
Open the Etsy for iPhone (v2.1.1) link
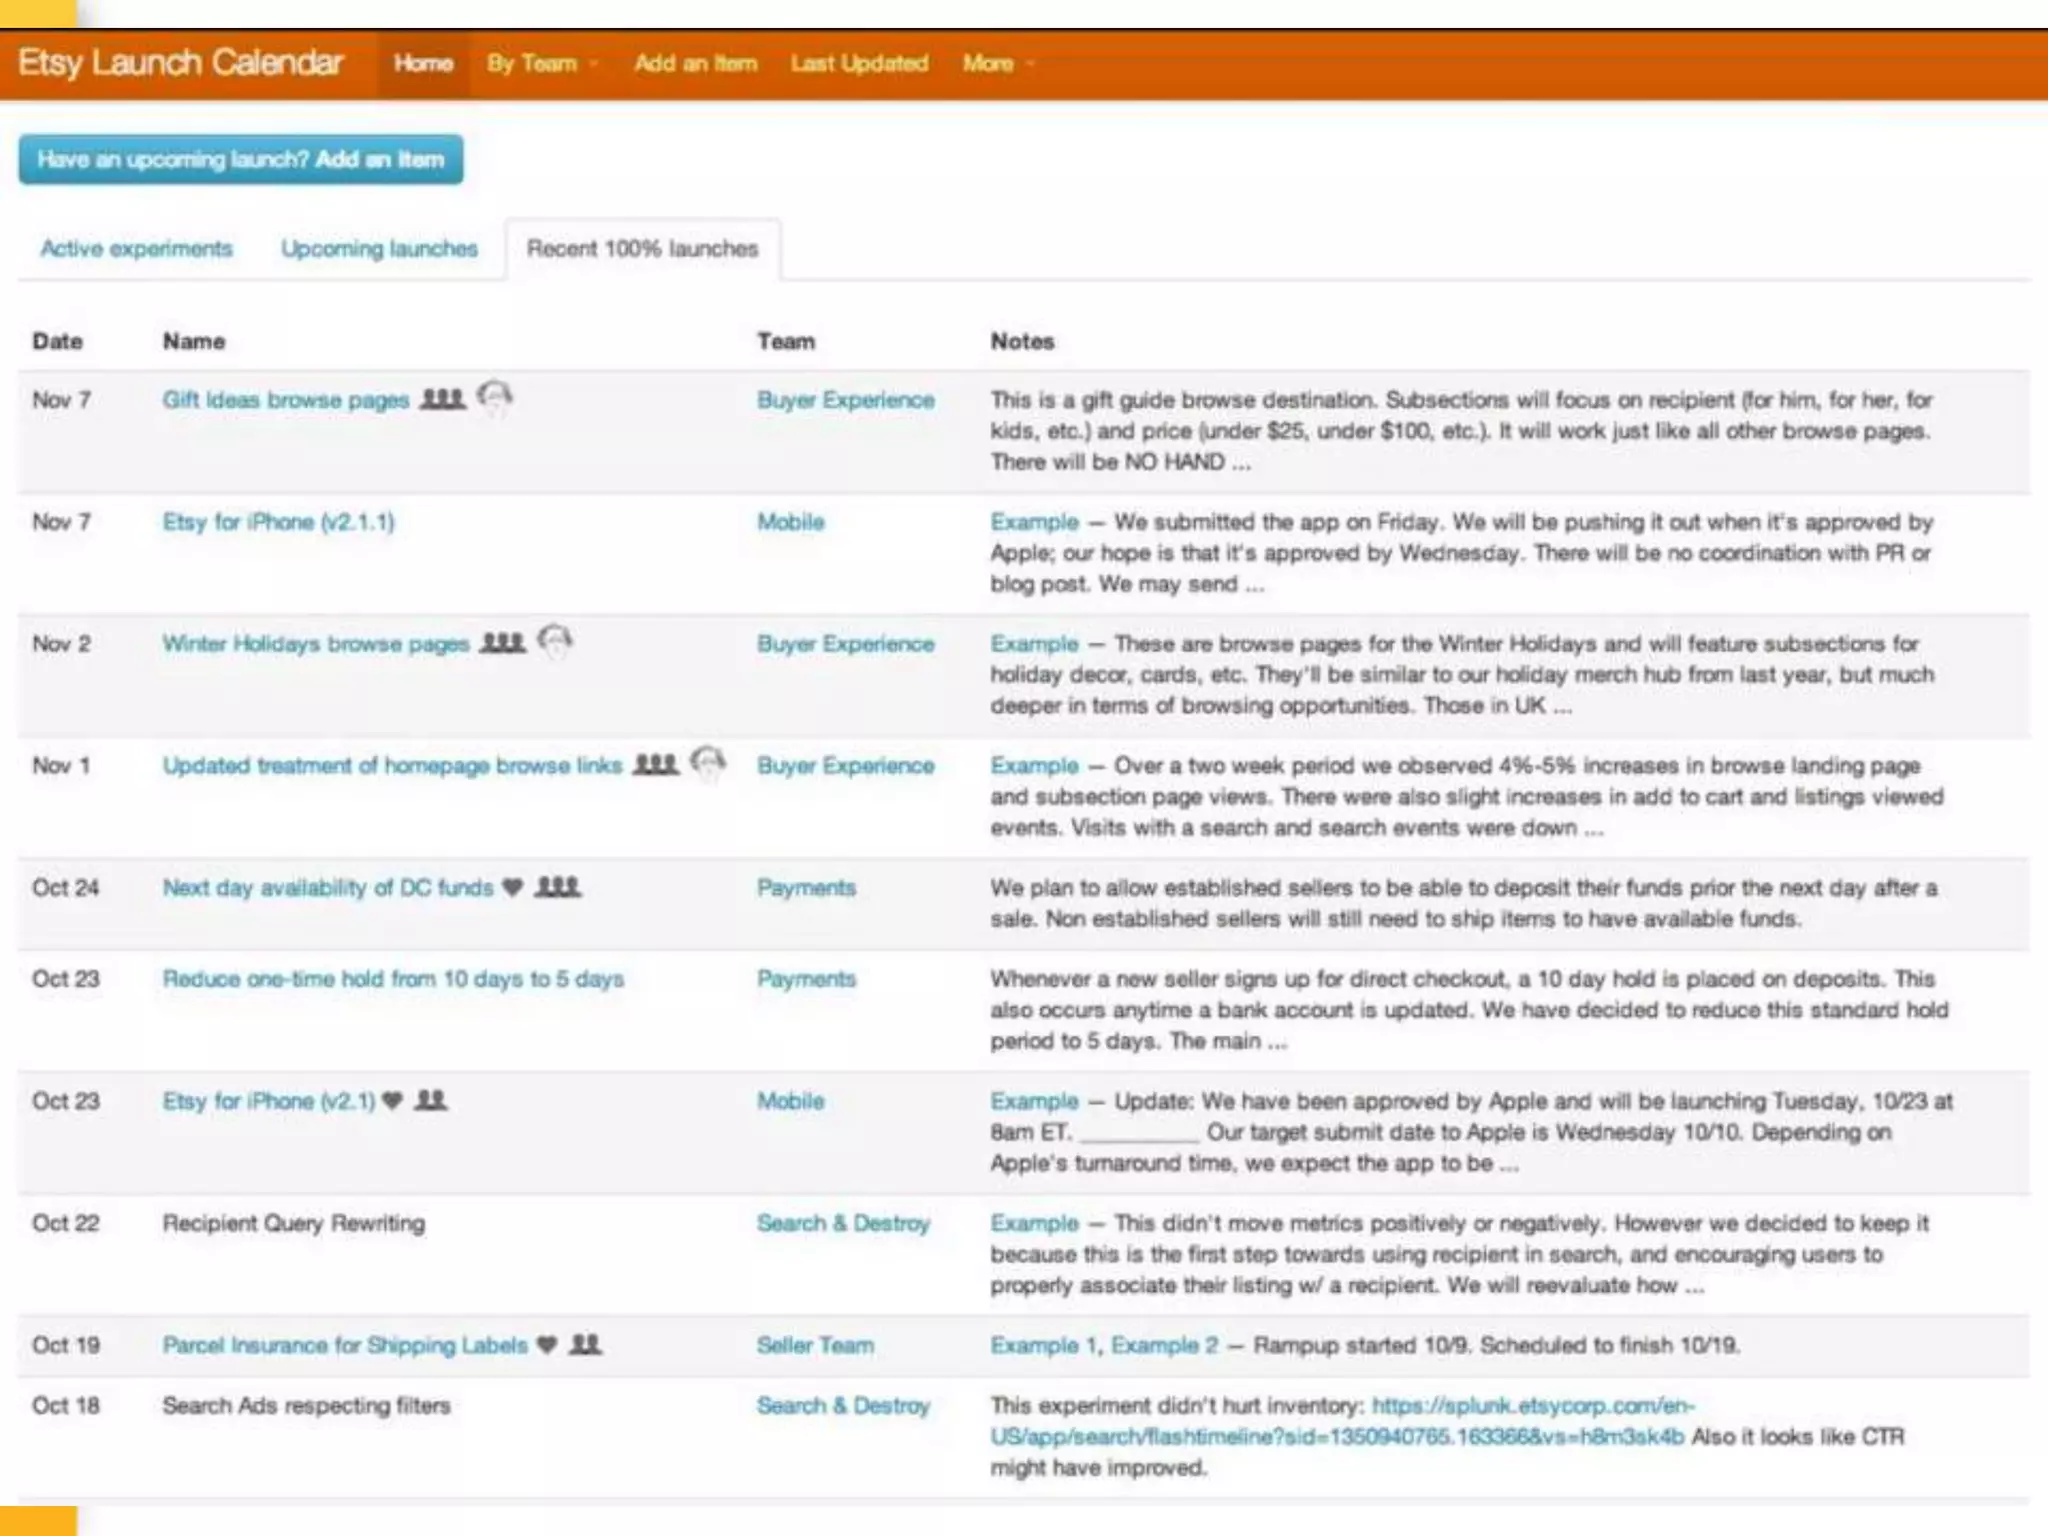(x=279, y=521)
